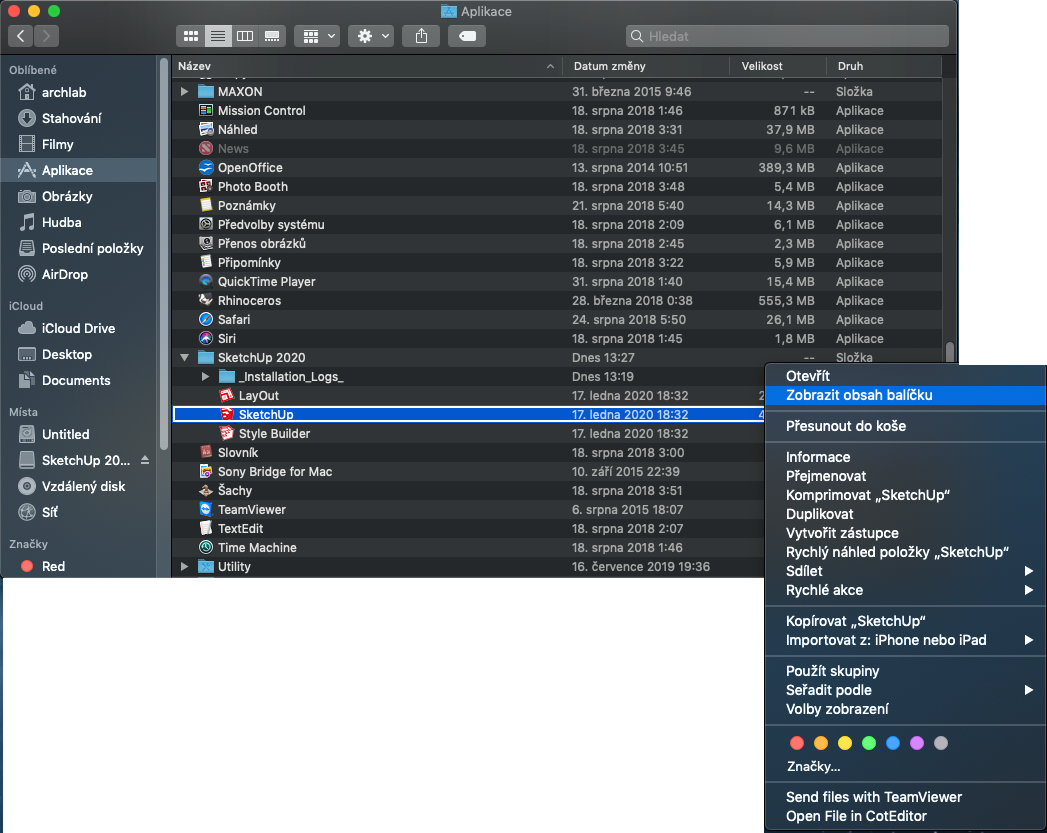Viewport: 1047px width, 833px height.
Task: Expand the MAXON folder
Action: pyautogui.click(x=184, y=91)
